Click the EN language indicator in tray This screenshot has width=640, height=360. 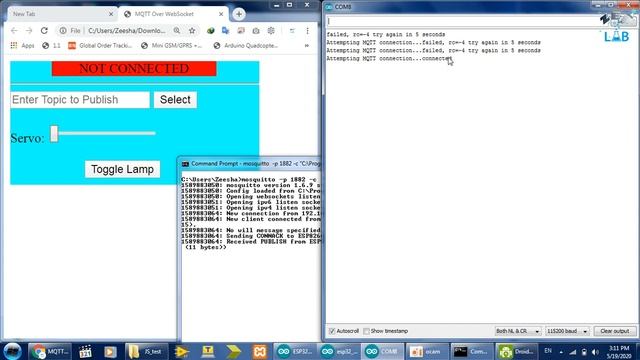(548, 351)
